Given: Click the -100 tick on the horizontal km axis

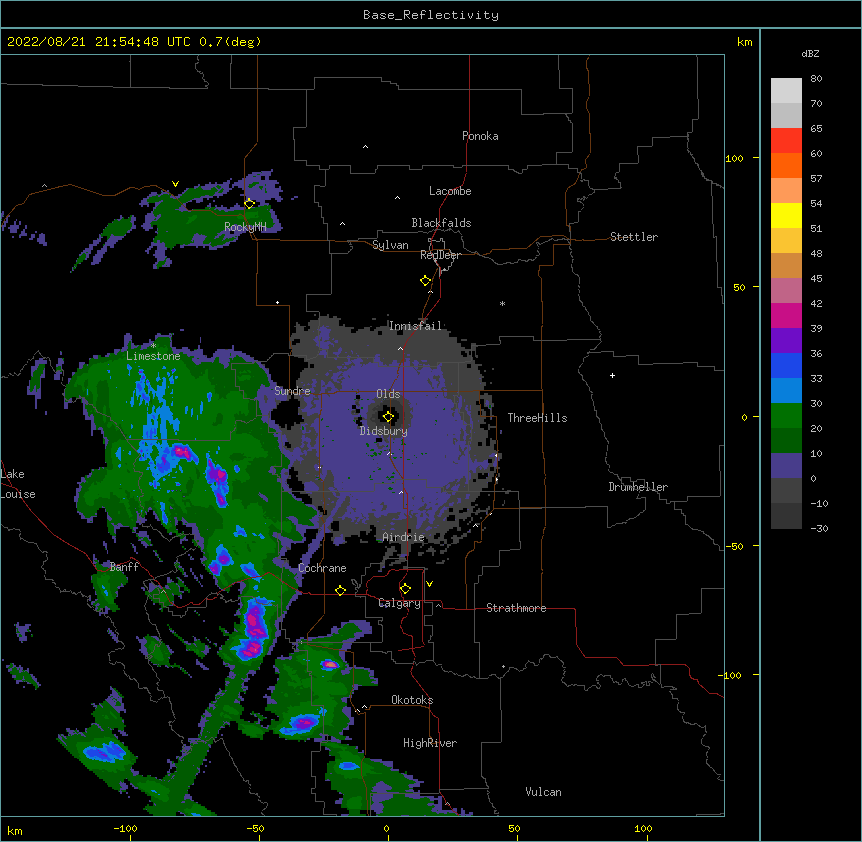Looking at the screenshot, I should [x=125, y=828].
